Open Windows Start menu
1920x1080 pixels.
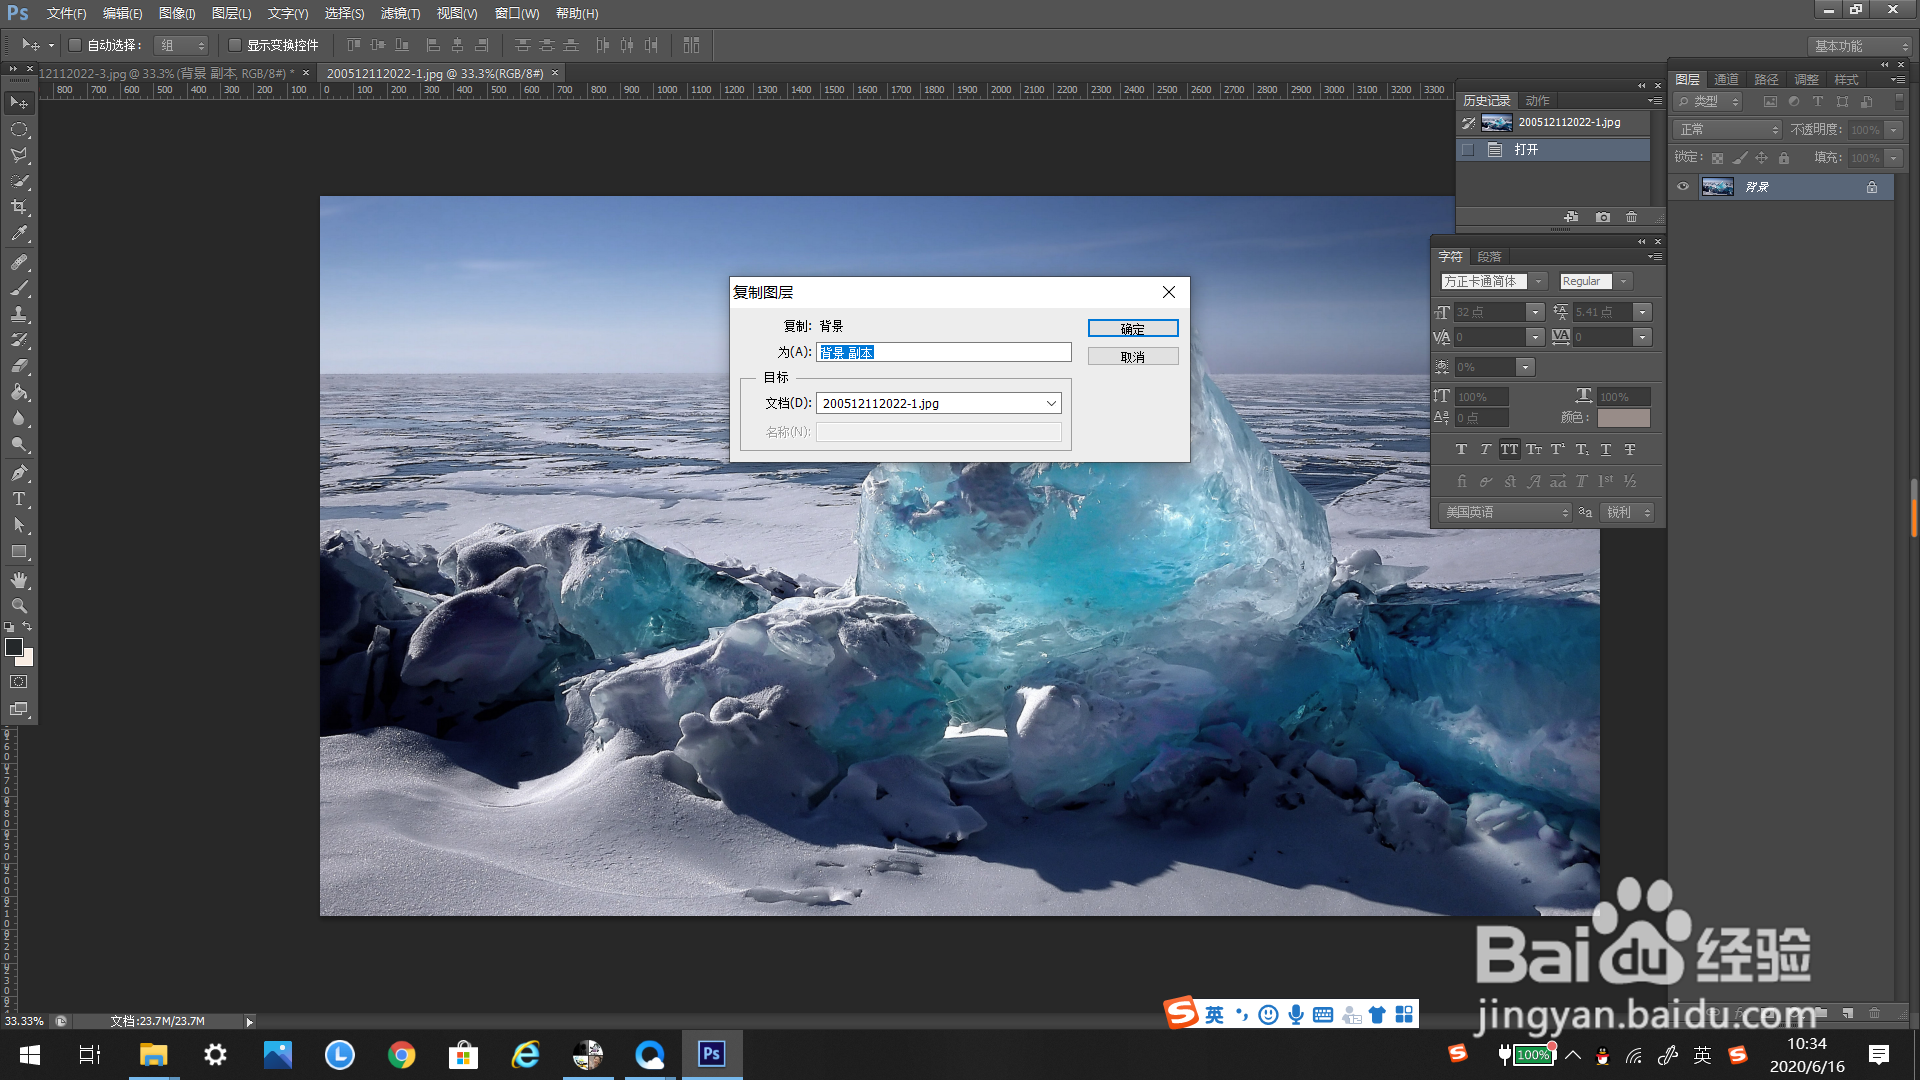[30, 1055]
